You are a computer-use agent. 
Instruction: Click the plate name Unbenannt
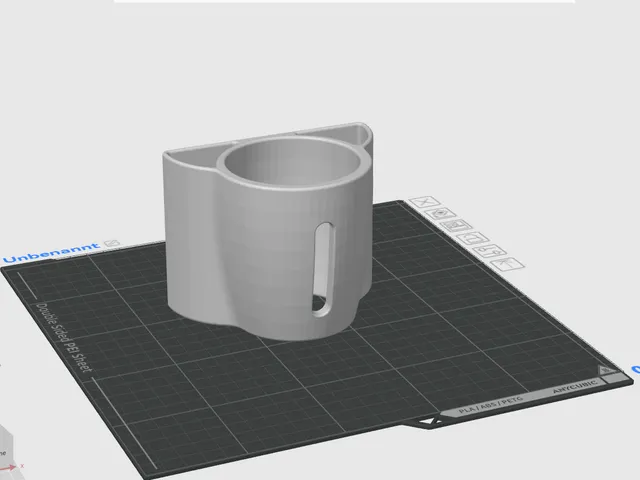(51, 253)
